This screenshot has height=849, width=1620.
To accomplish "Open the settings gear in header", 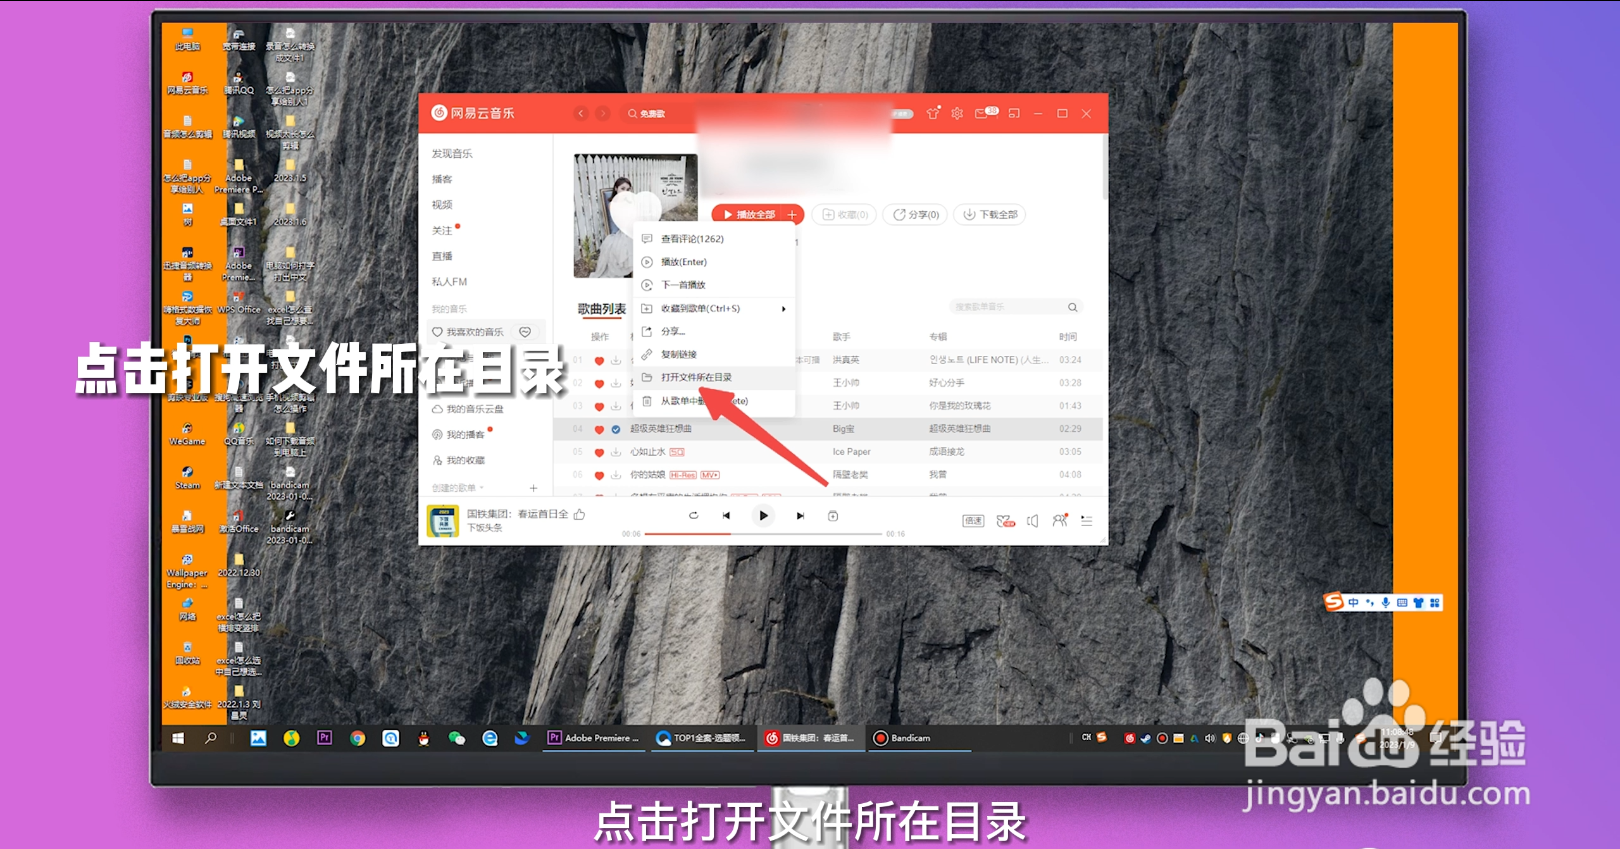I will [x=957, y=114].
